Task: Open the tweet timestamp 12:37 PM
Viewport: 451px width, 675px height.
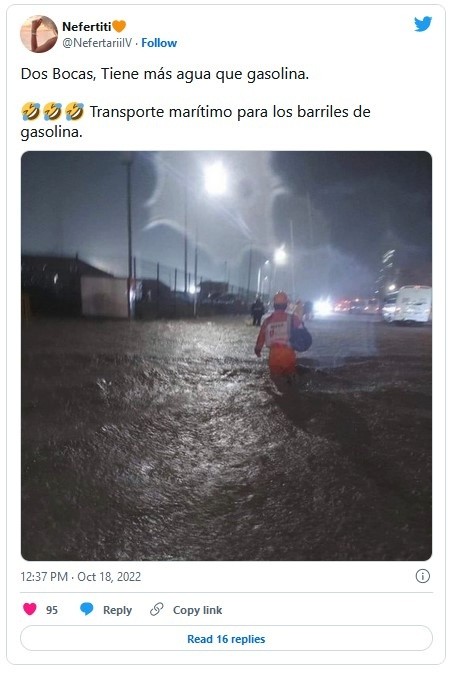Action: (x=44, y=576)
